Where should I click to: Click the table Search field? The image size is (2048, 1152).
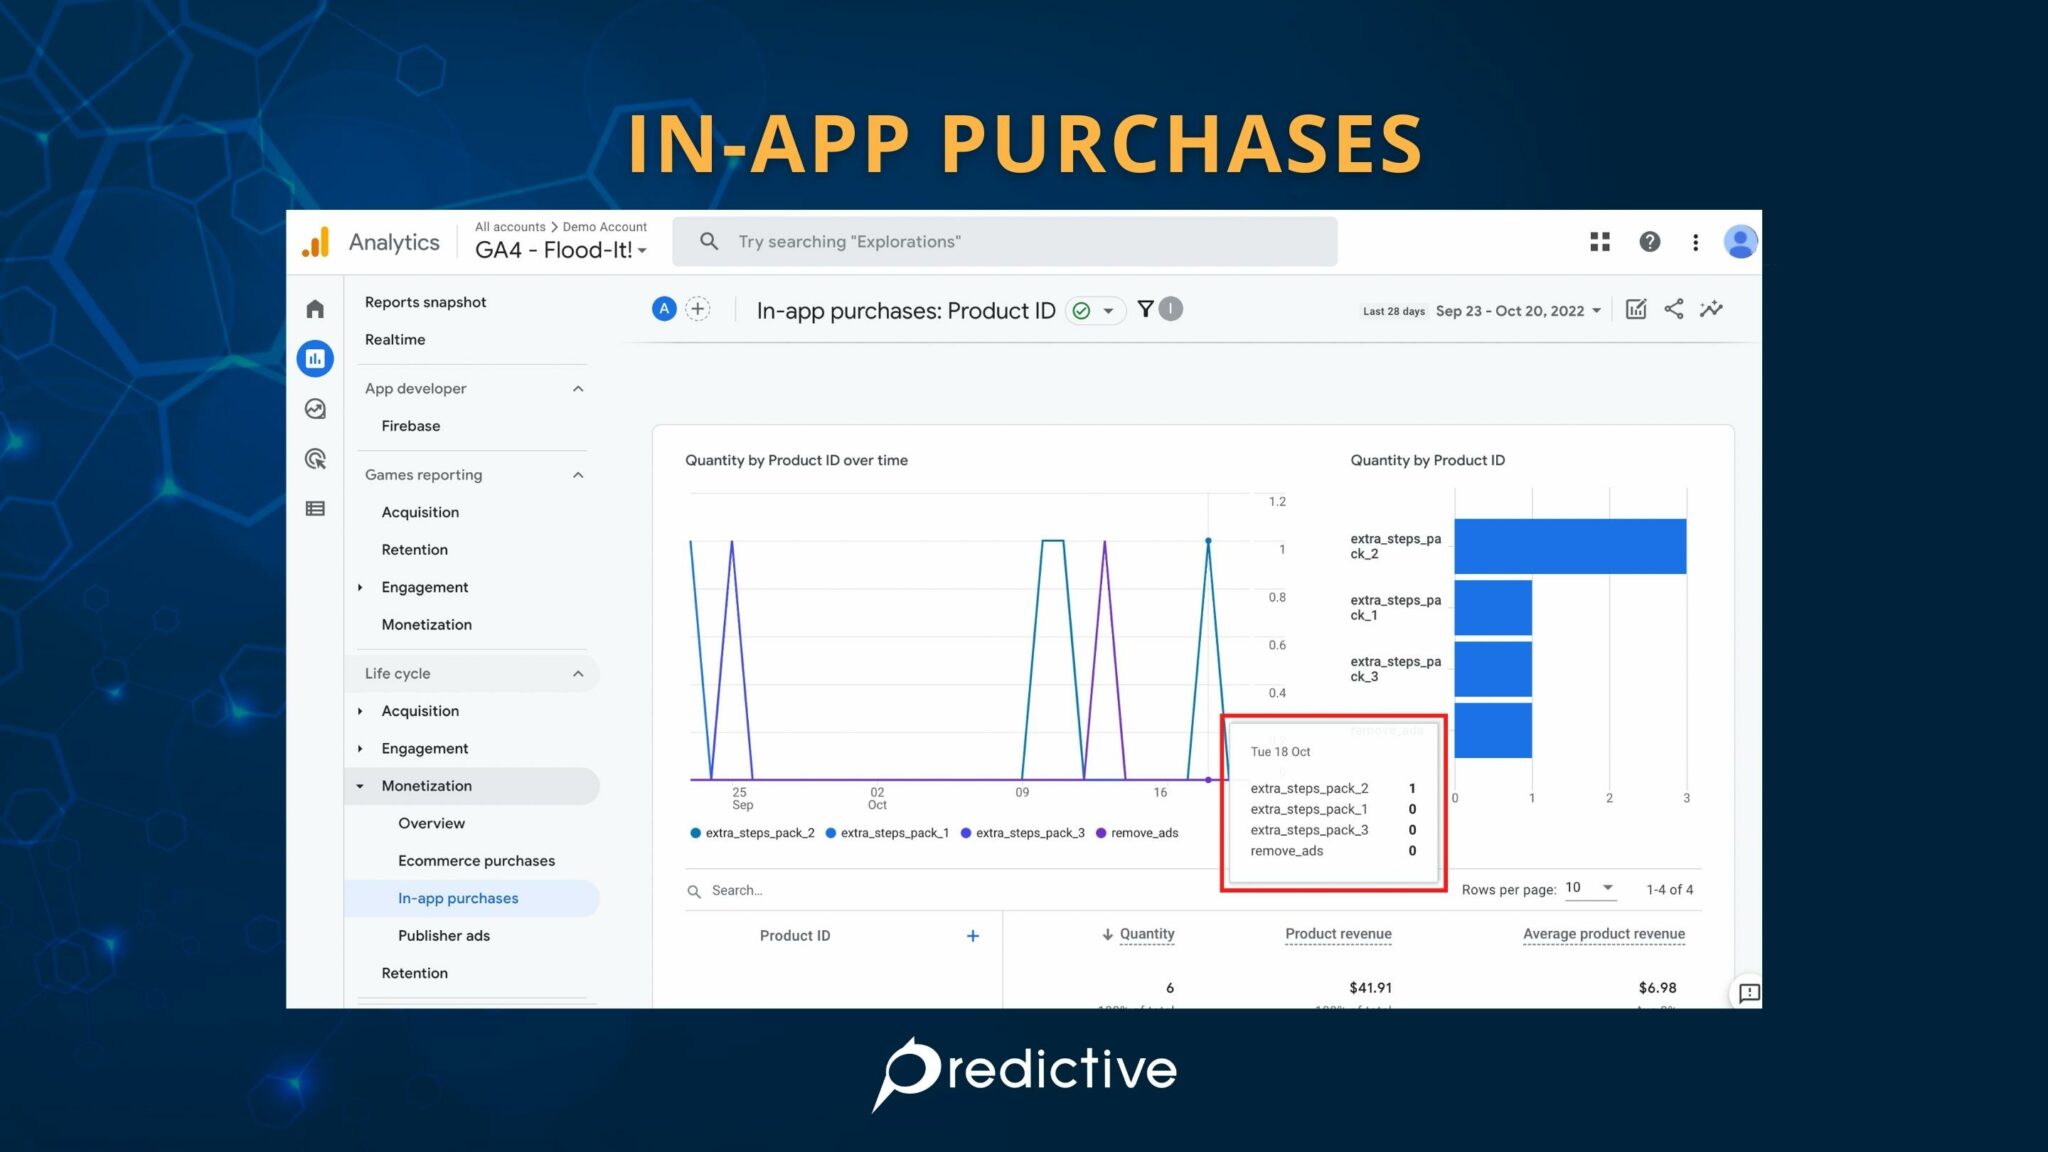tap(737, 890)
